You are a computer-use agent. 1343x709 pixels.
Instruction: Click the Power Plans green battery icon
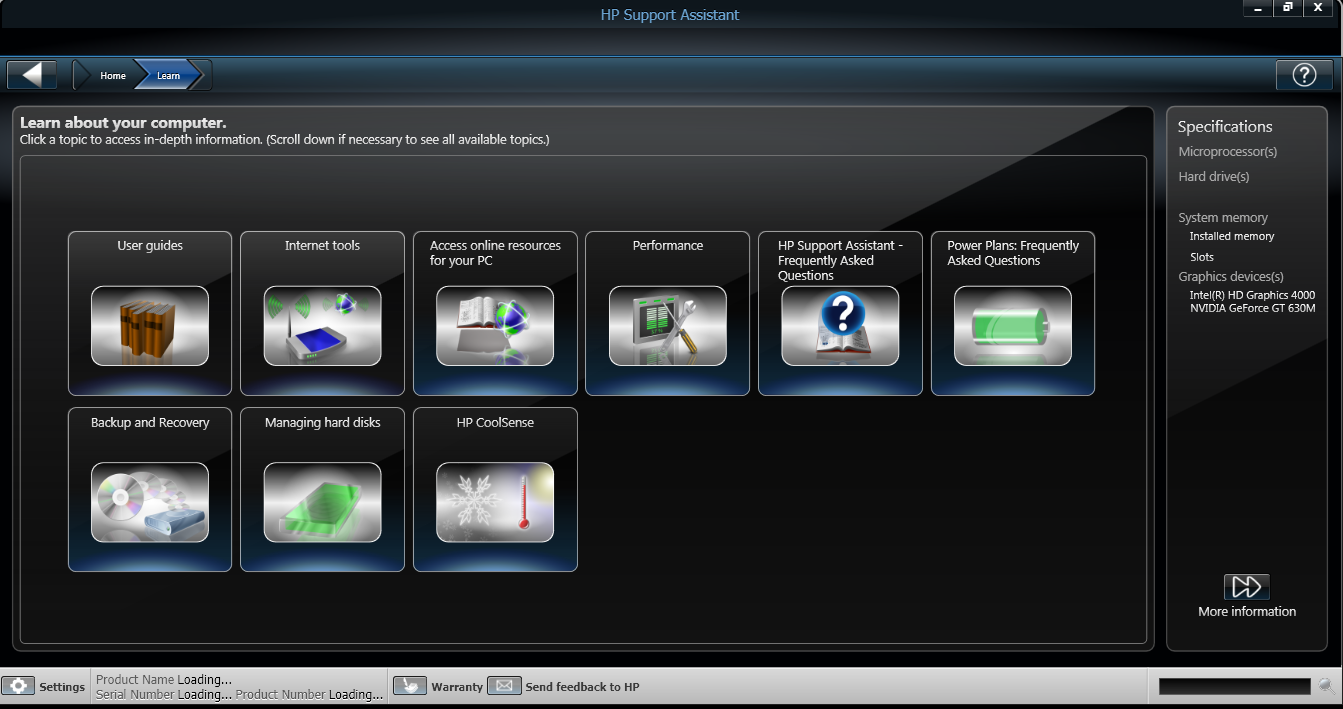[x=1012, y=325]
